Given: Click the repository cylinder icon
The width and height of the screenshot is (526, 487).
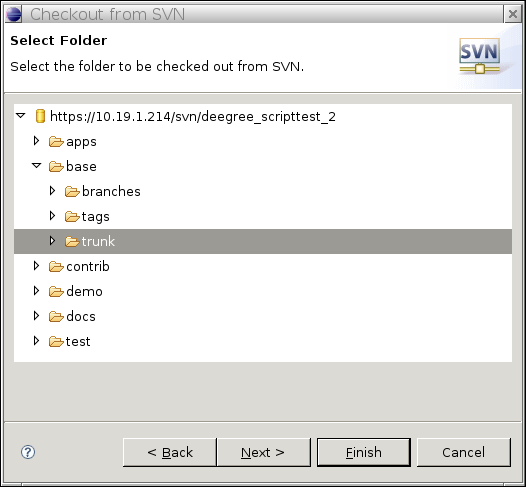Looking at the screenshot, I should (x=40, y=116).
